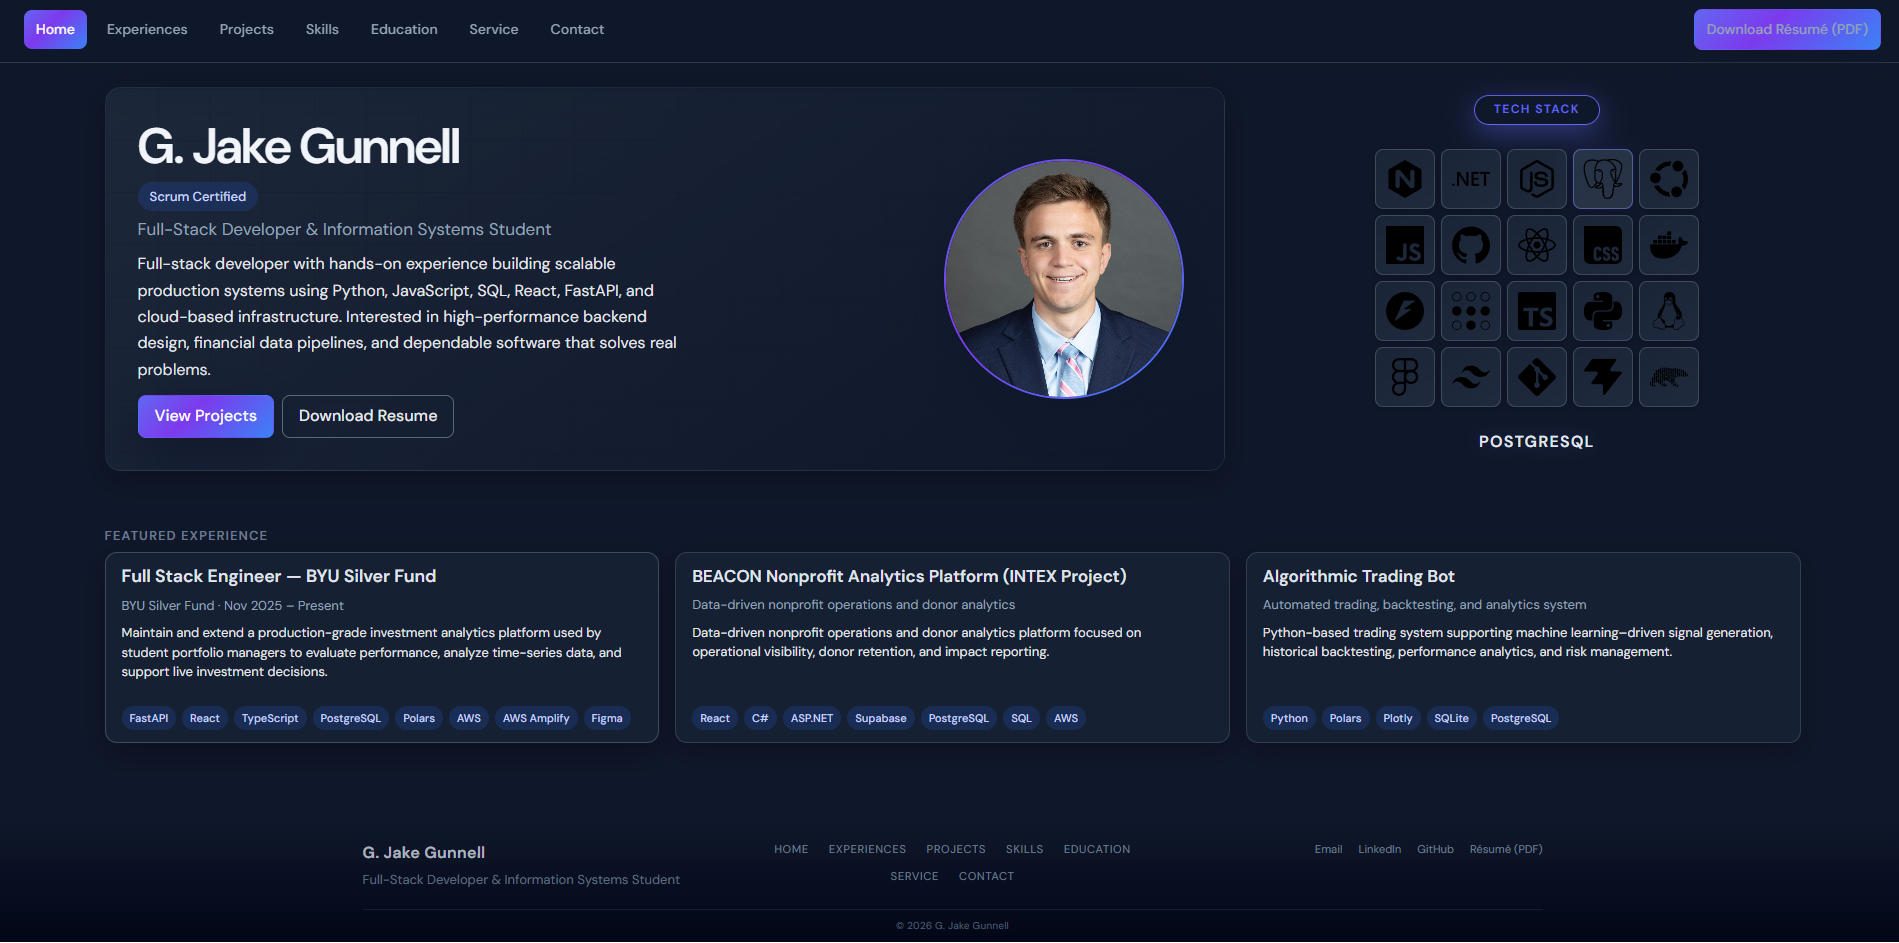The width and height of the screenshot is (1899, 943).
Task: Pick the Node.js hexagon icon
Action: coord(1536,179)
